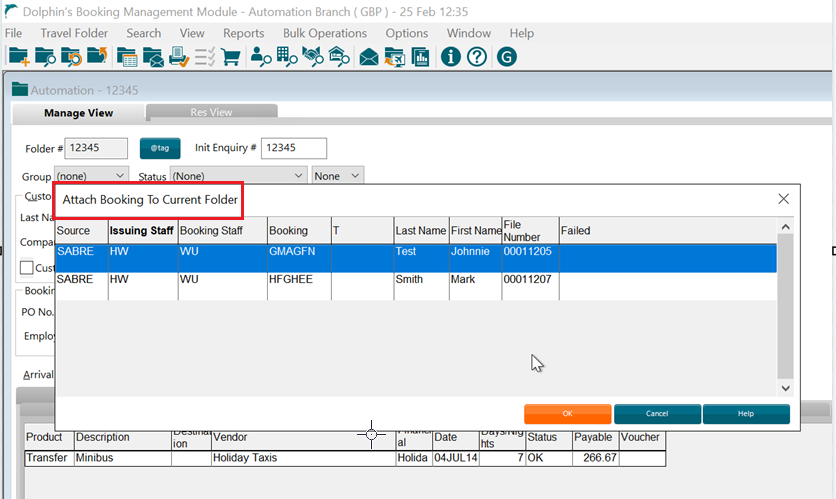Click the person search icon
Viewport: 836px width, 499px height.
(x=261, y=57)
